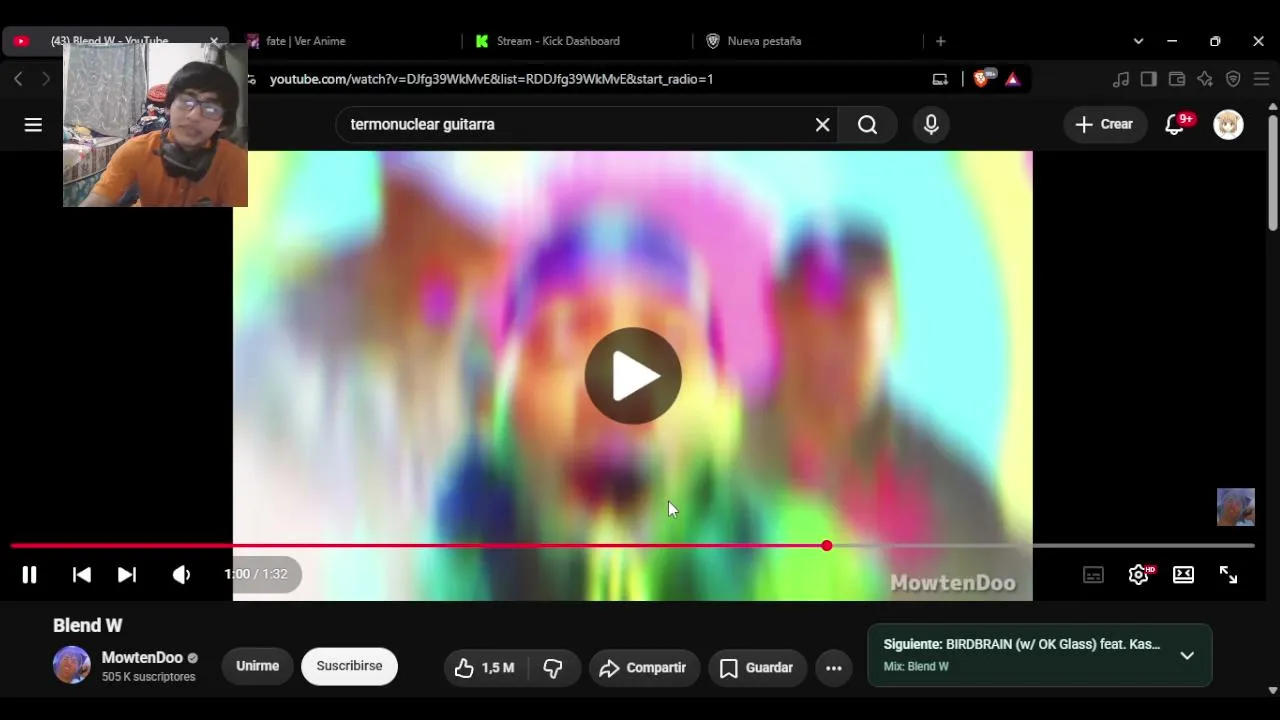This screenshot has height=720, width=1280.
Task: Click the Blend W video title
Action: tap(88, 626)
